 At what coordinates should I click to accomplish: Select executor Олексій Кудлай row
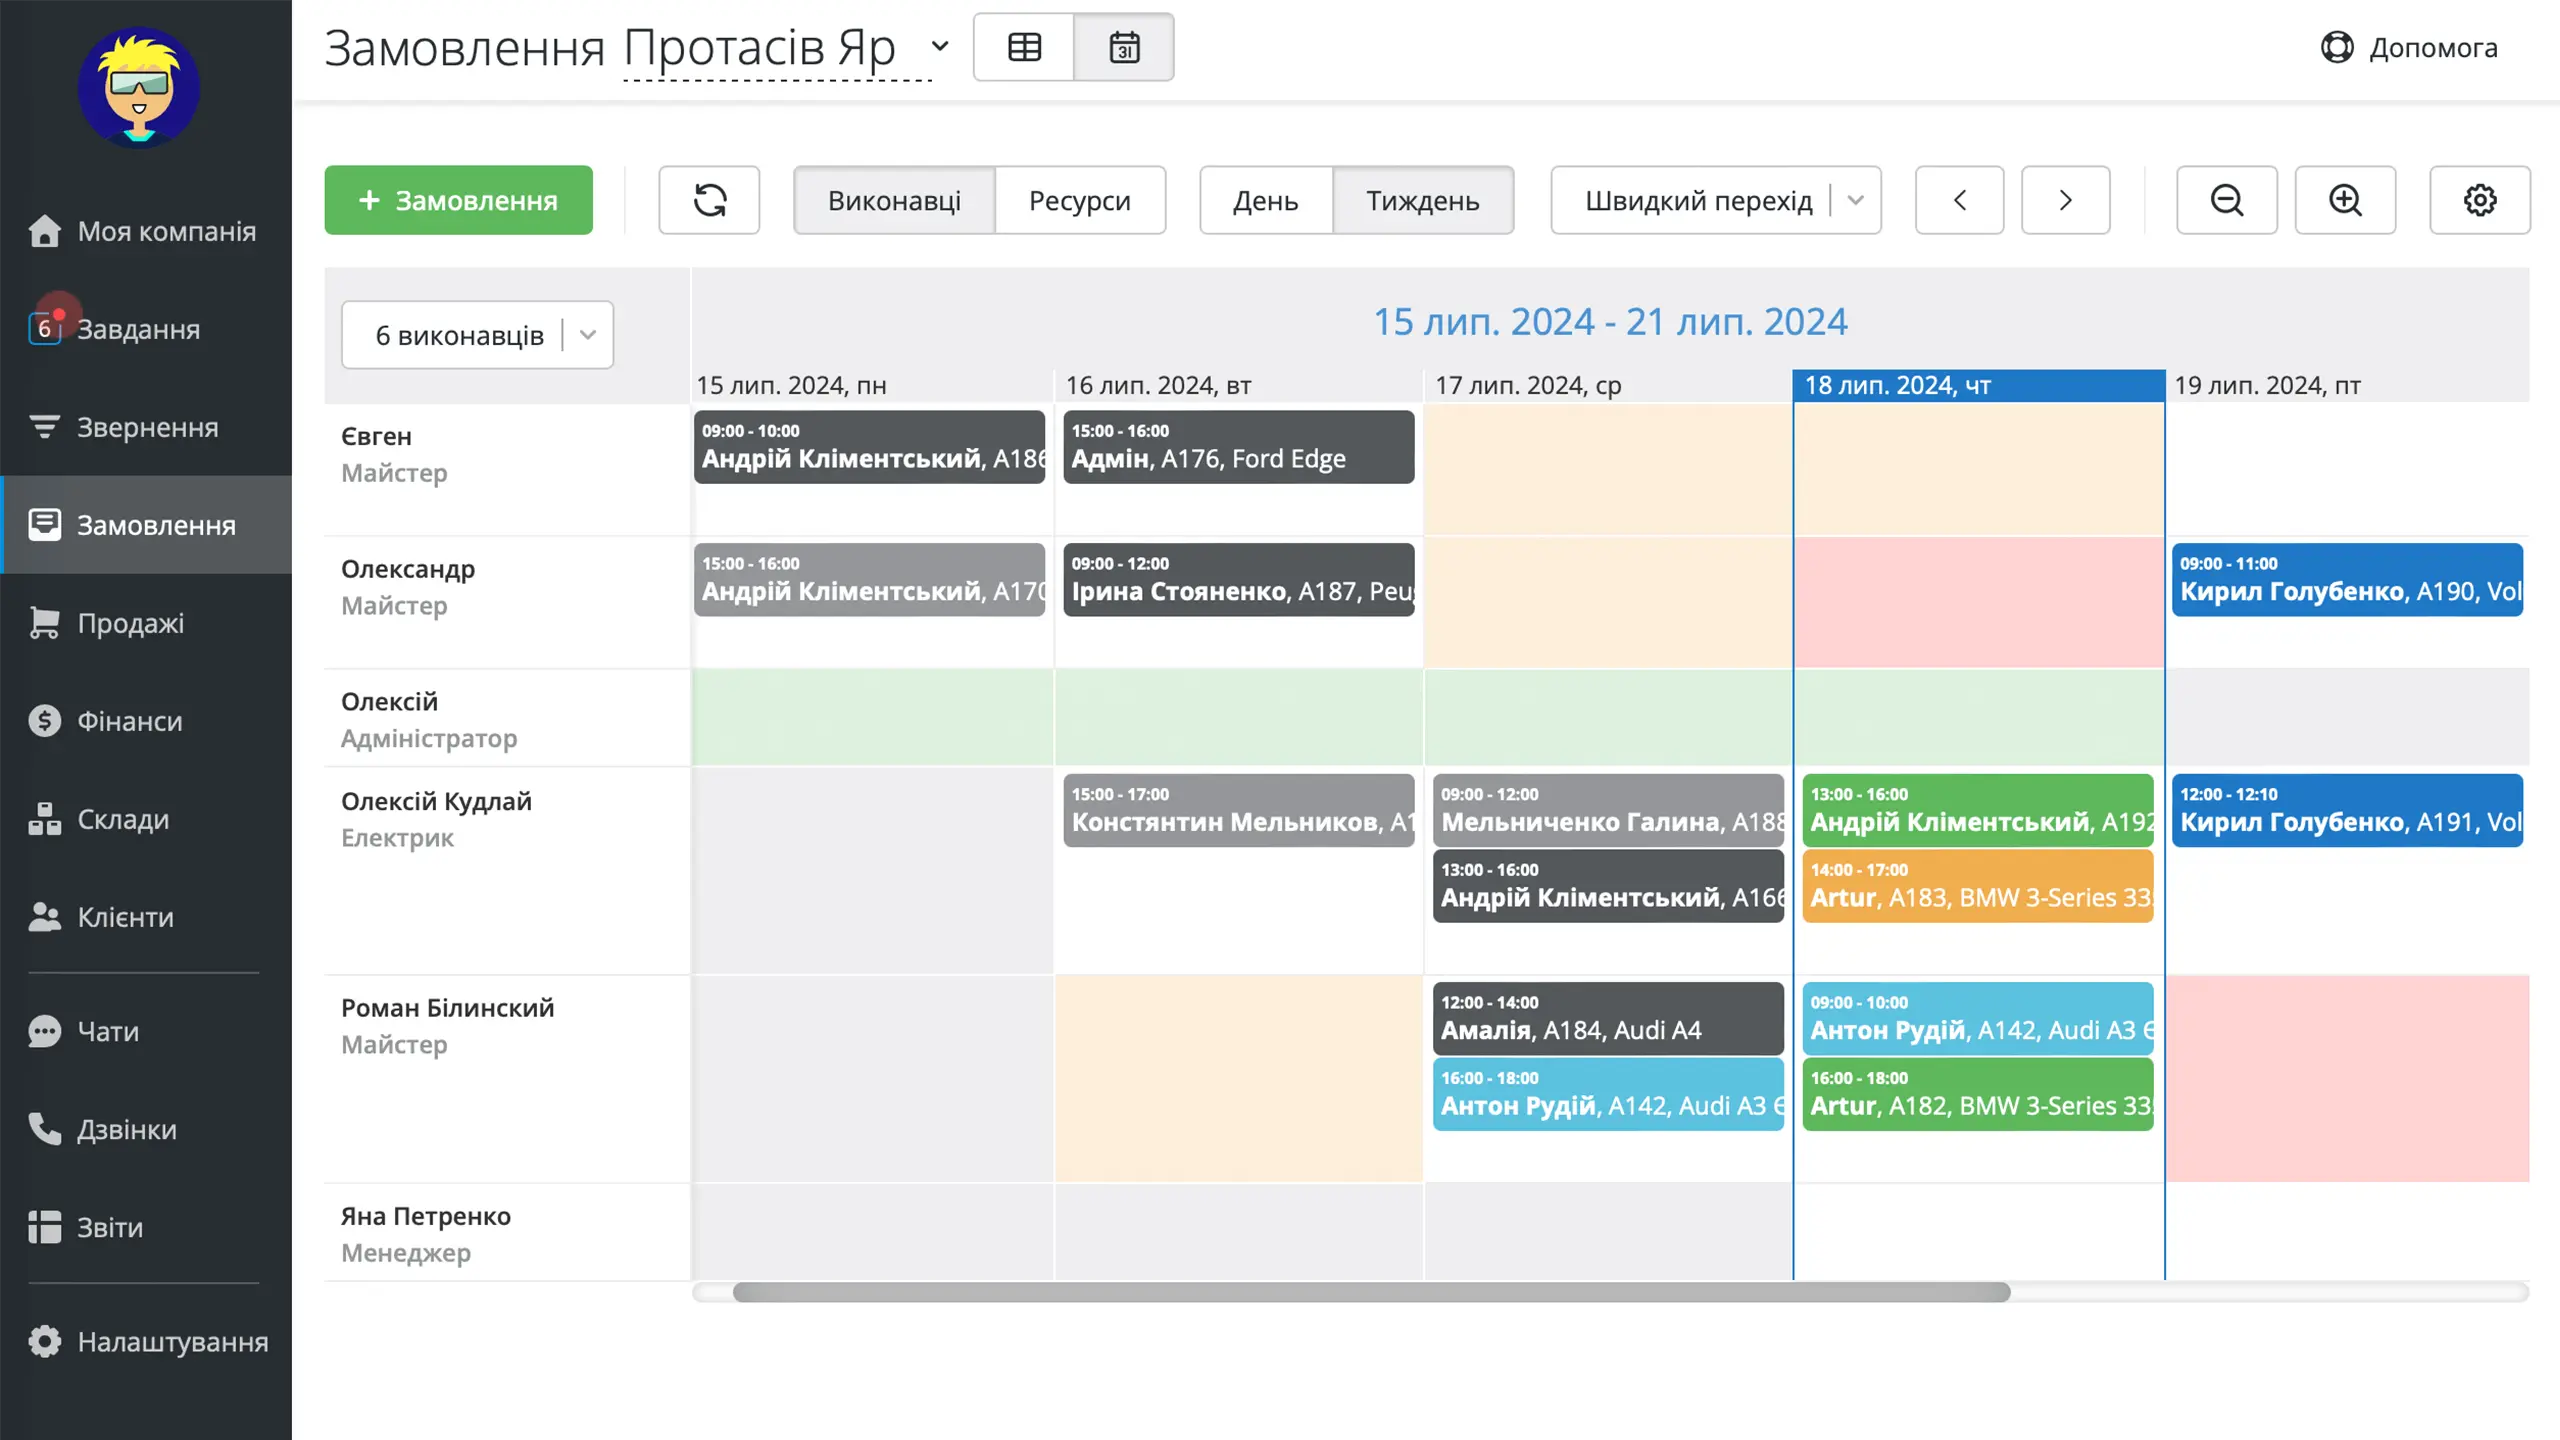507,870
